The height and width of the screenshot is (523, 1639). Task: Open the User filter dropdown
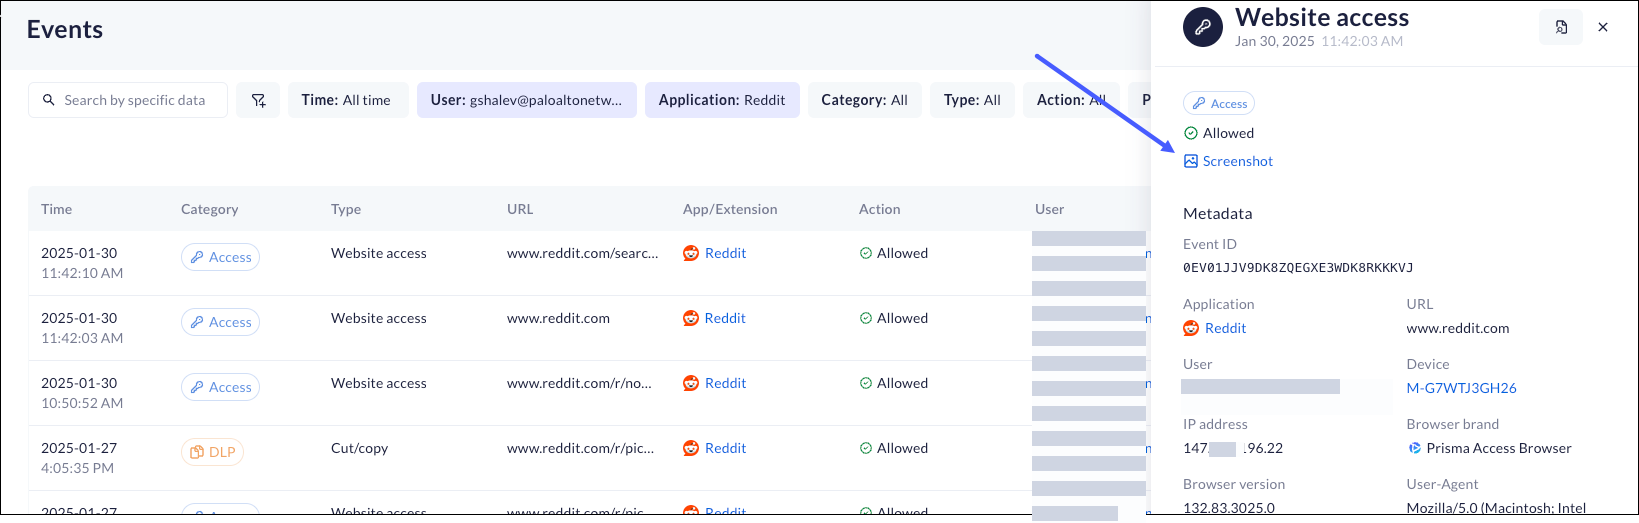click(x=526, y=100)
